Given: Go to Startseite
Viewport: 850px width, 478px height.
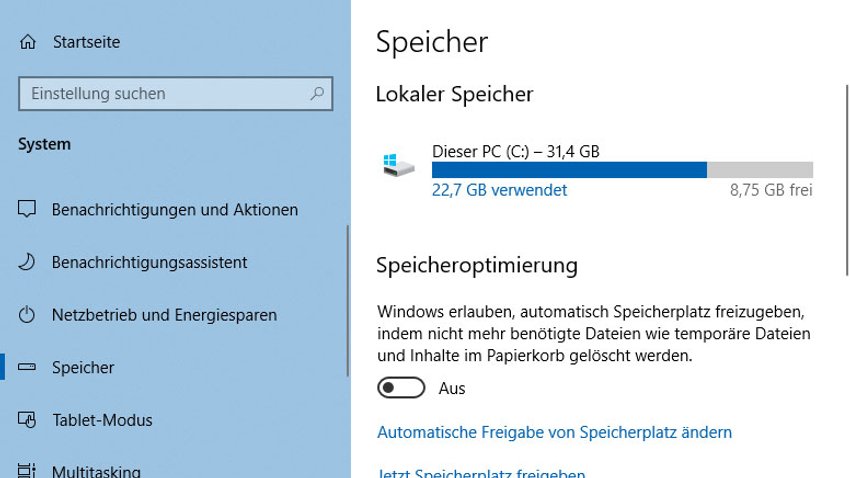Looking at the screenshot, I should tap(86, 42).
